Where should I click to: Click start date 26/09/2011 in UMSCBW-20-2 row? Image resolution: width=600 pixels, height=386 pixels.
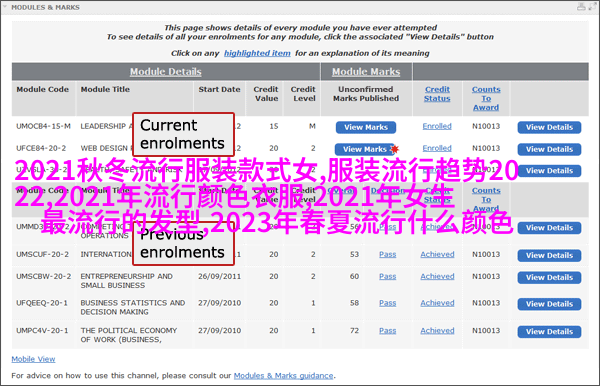pos(219,276)
